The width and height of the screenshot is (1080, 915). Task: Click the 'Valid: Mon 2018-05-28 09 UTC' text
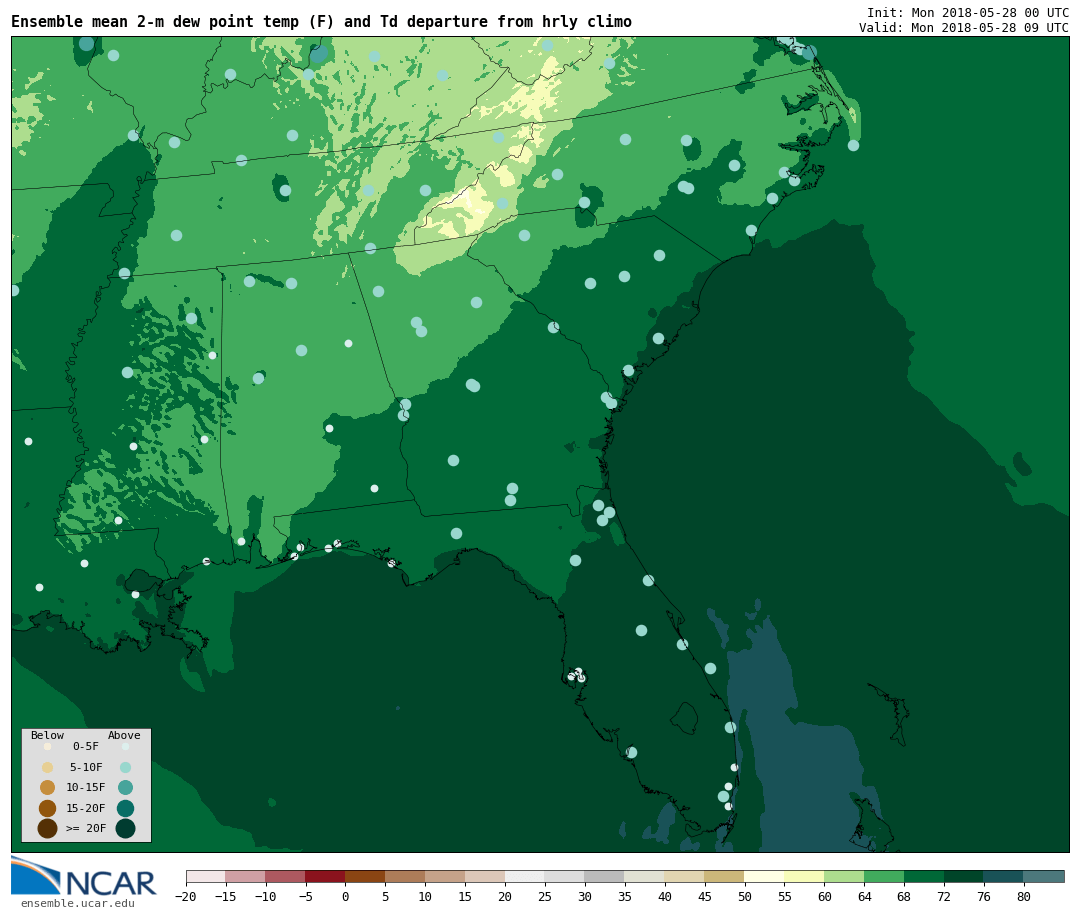964,28
